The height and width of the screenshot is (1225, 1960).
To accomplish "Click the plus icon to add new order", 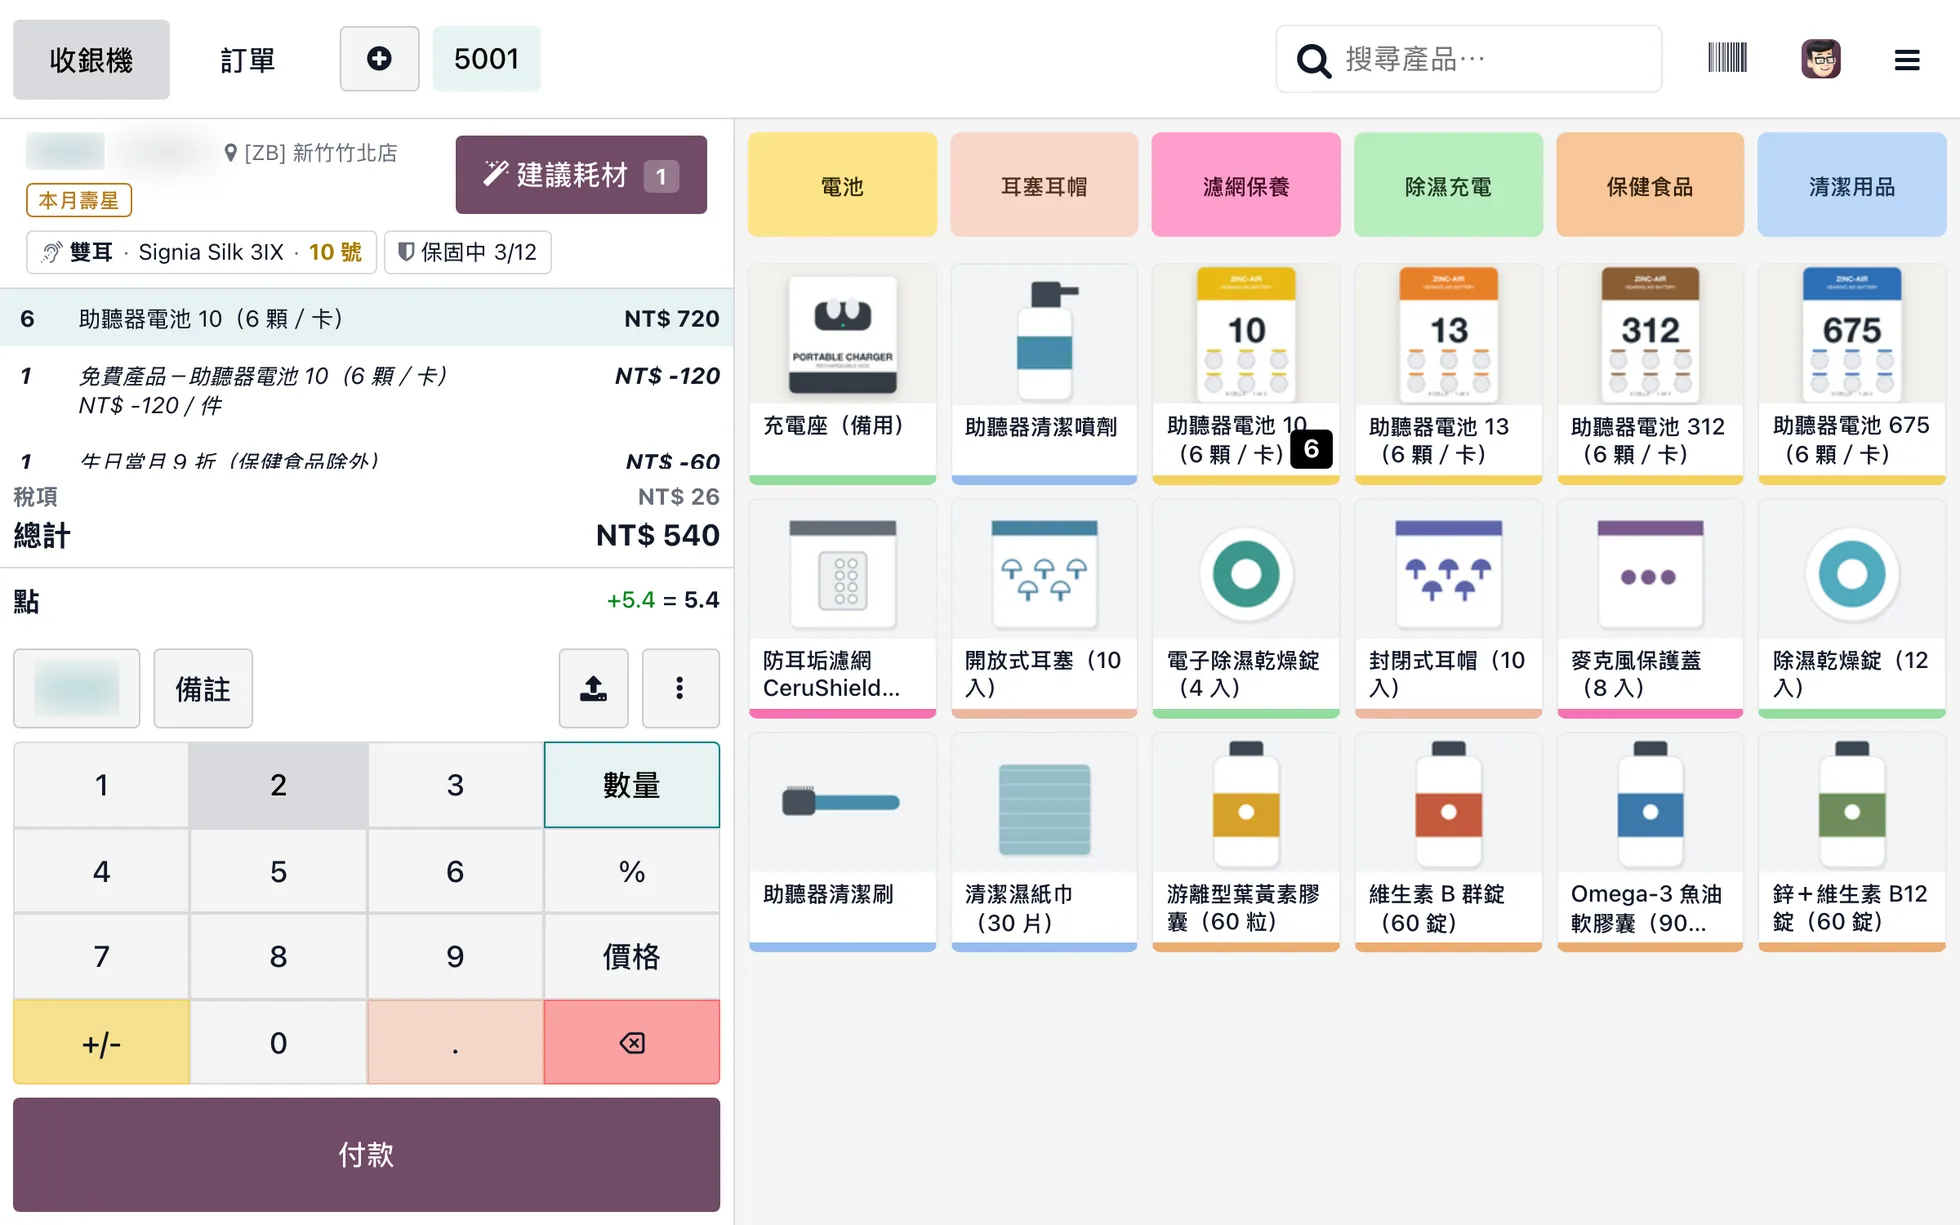I will click(379, 59).
